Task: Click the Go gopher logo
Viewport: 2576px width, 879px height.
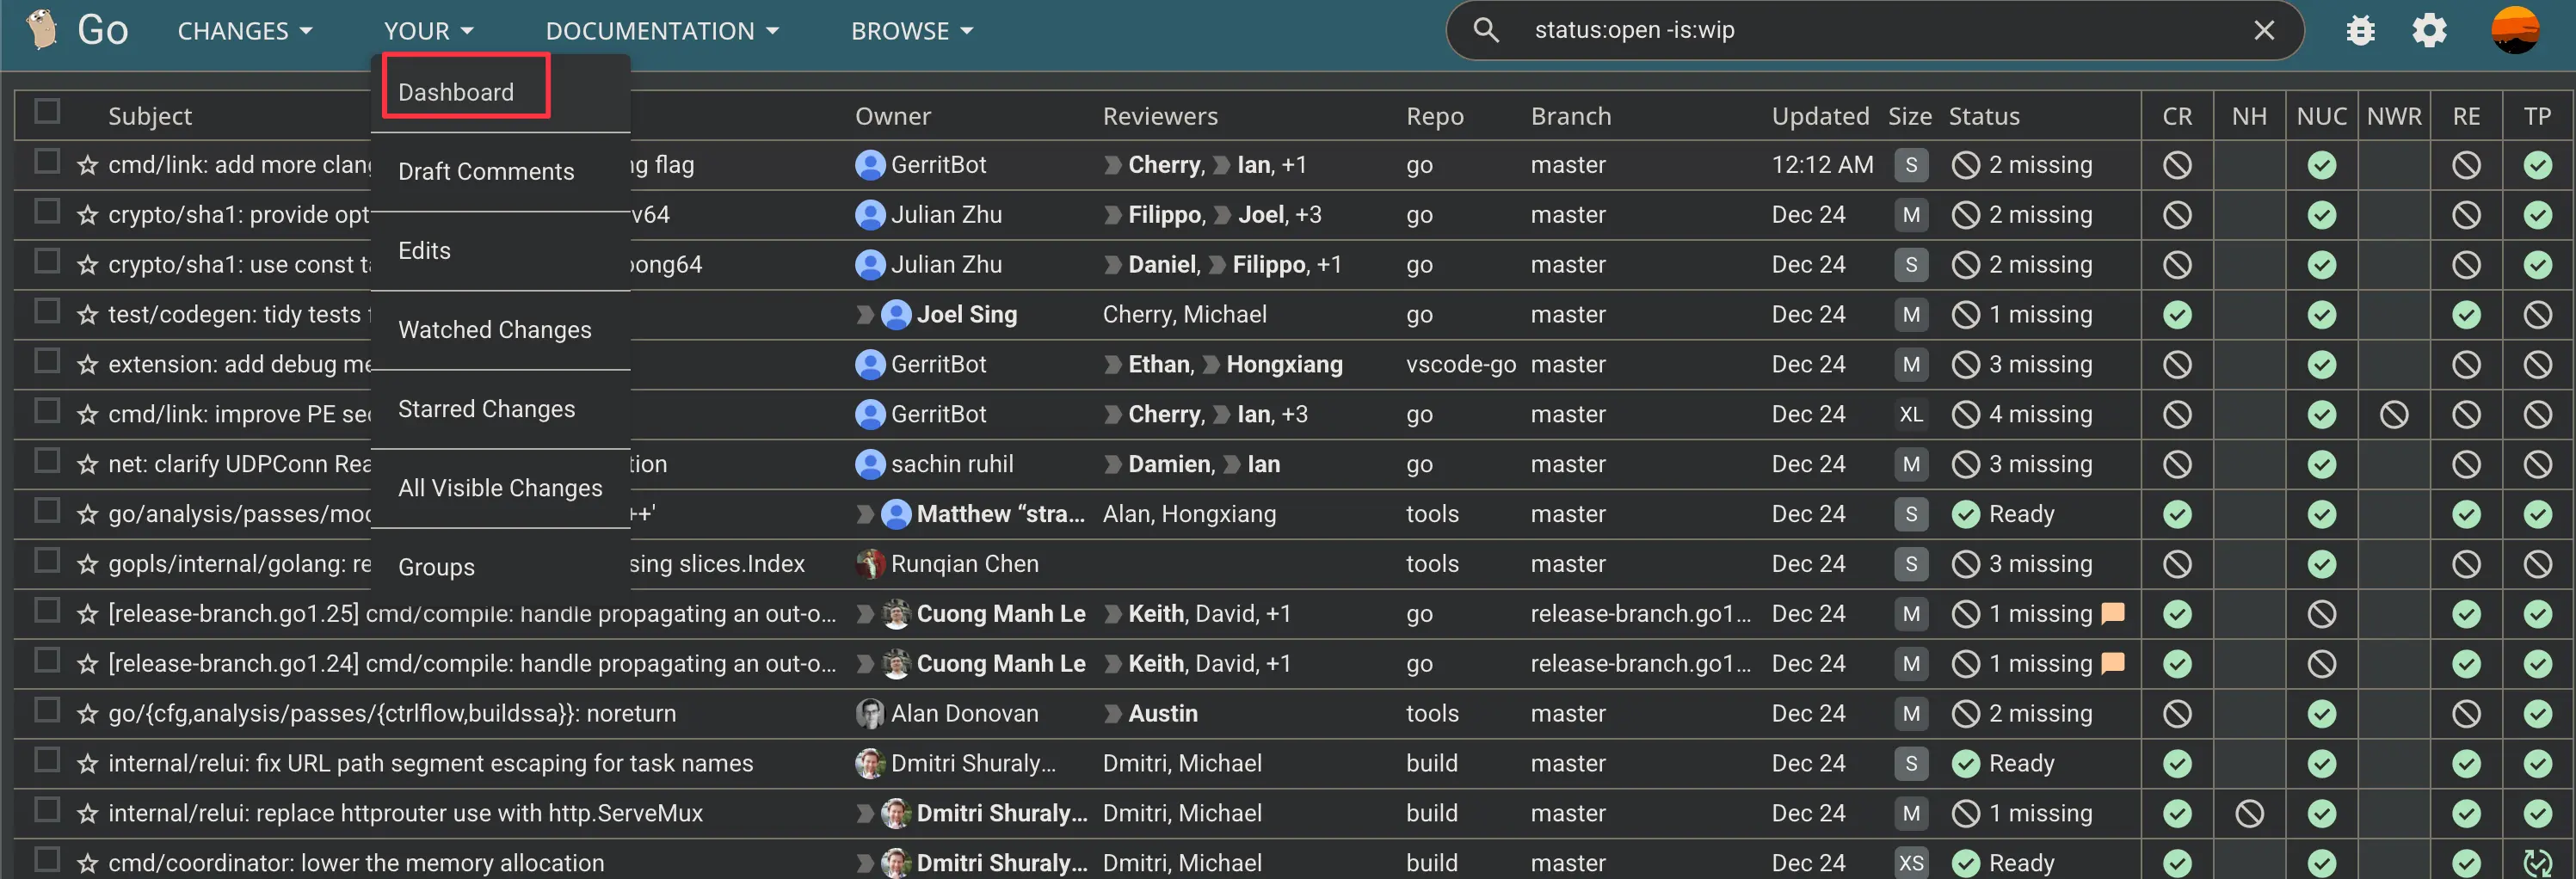Action: [x=40, y=29]
